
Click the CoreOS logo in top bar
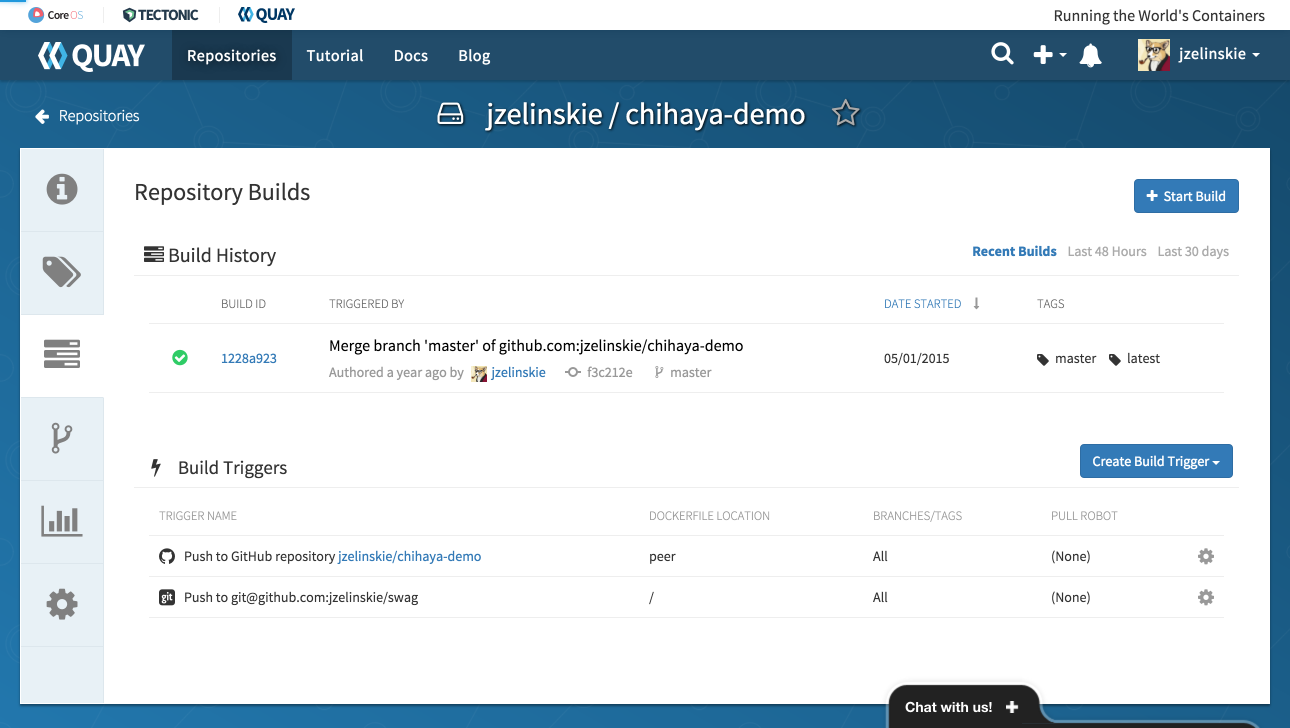pyautogui.click(x=56, y=15)
